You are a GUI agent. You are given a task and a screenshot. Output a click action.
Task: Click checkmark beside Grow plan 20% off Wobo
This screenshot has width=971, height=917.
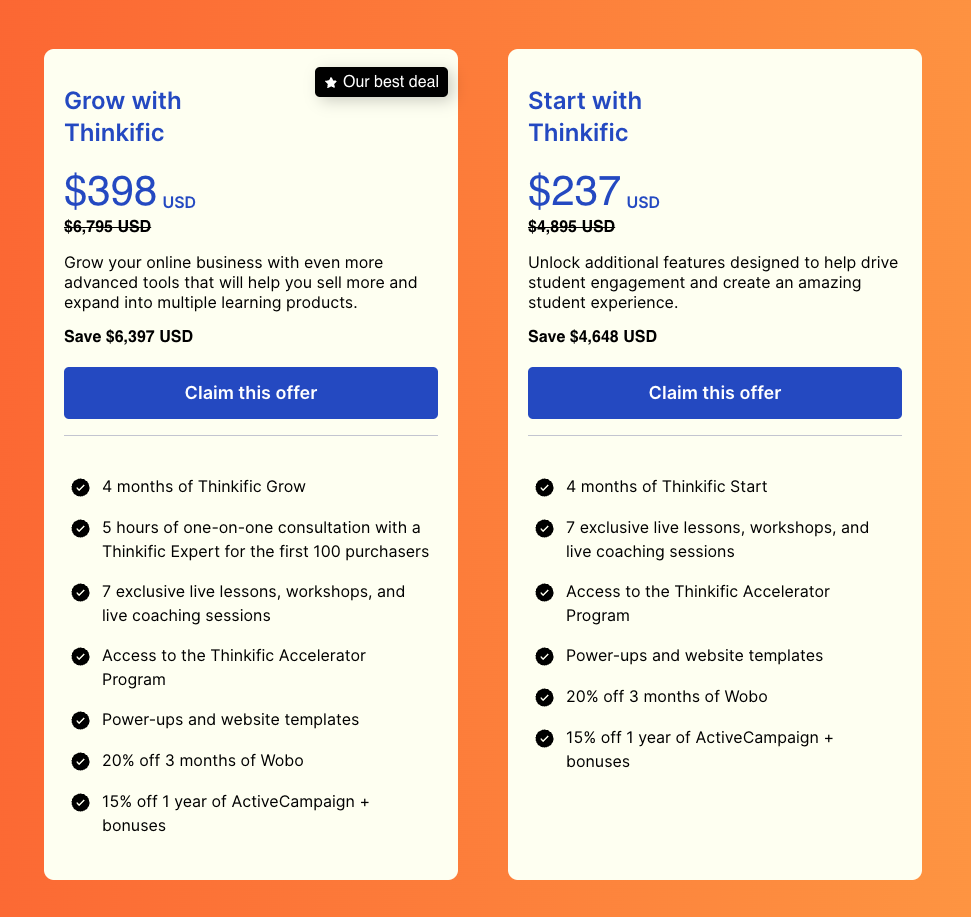coord(81,761)
